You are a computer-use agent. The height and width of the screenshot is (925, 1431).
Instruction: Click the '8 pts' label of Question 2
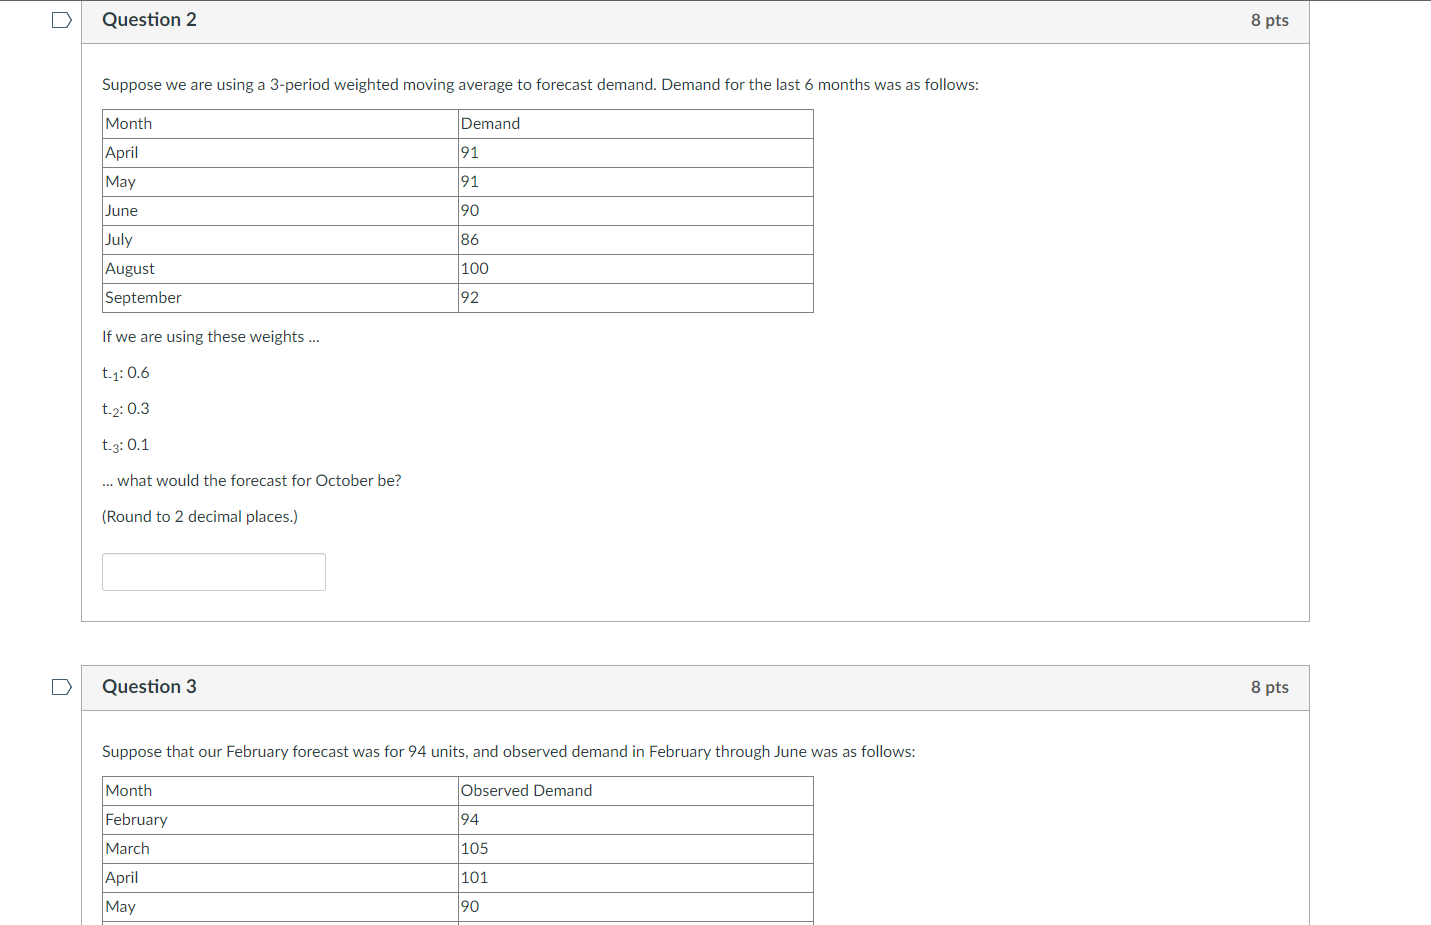(1269, 20)
